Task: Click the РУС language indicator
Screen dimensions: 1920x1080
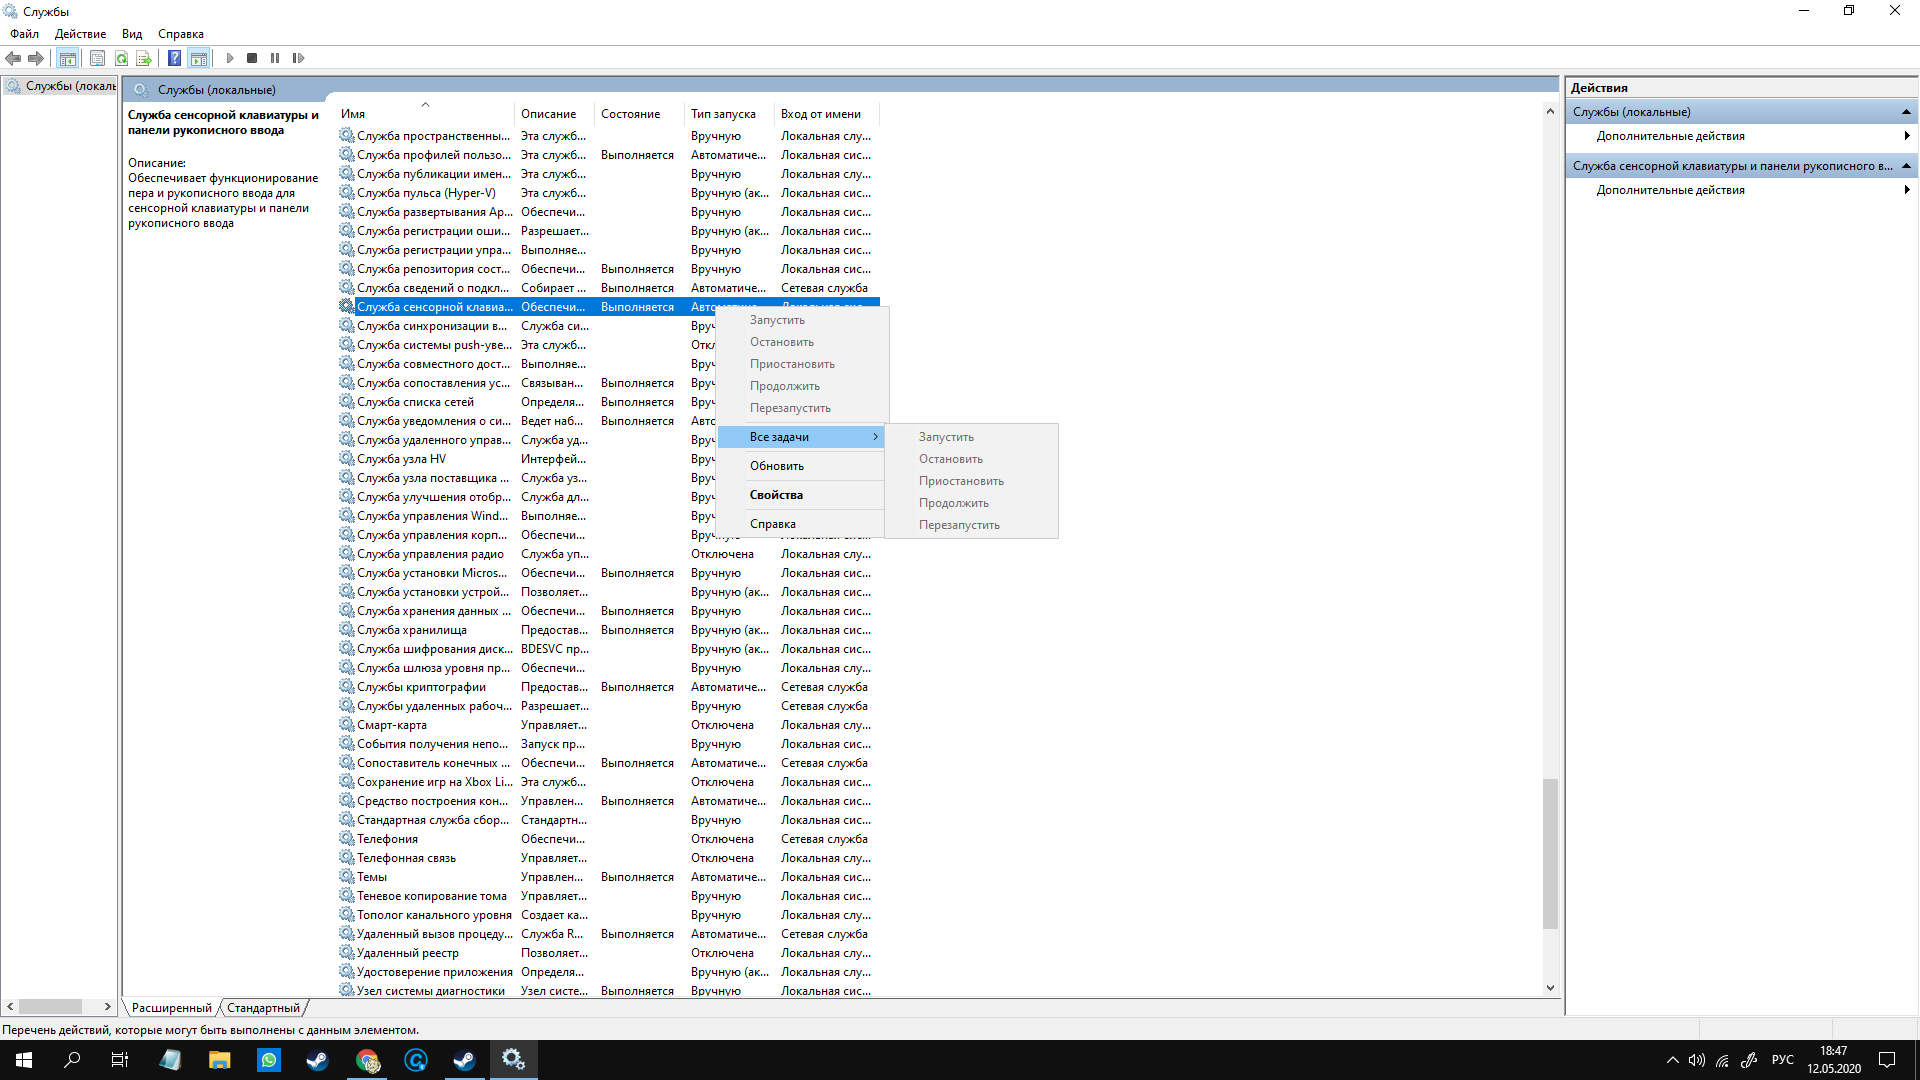Action: [1783, 1060]
